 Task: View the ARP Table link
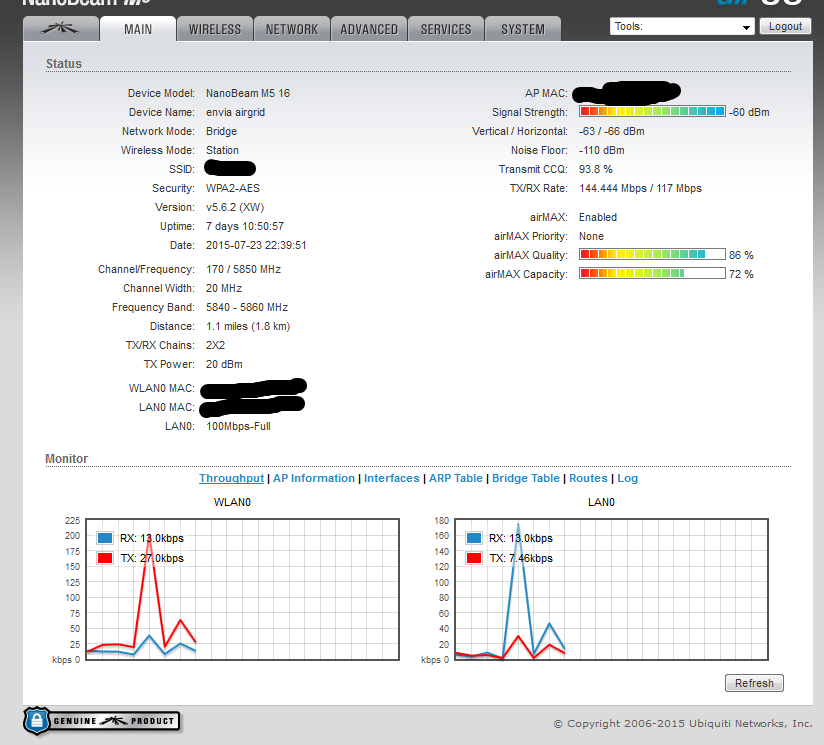[x=456, y=478]
